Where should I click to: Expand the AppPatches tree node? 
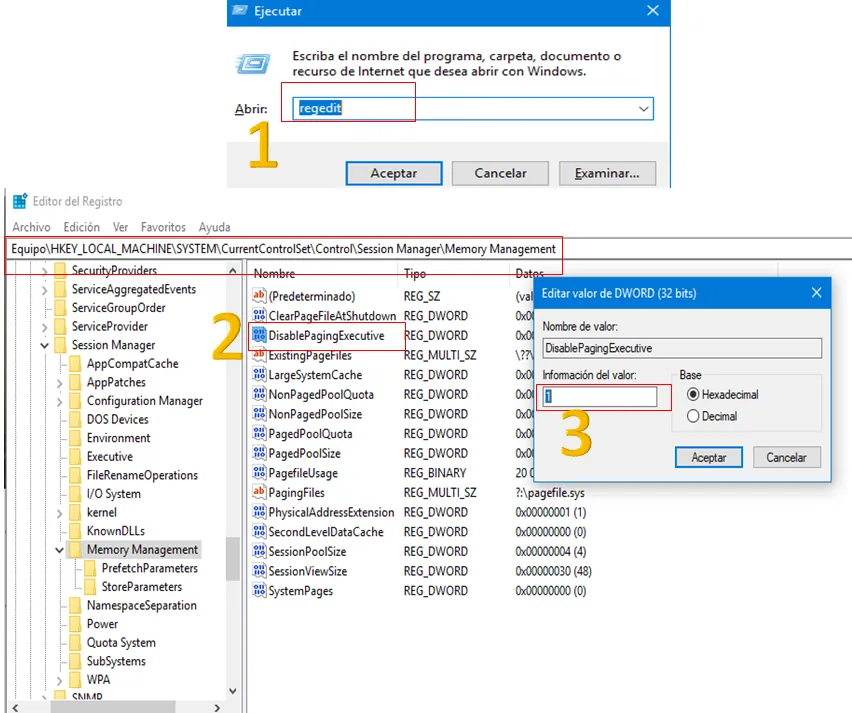click(x=59, y=383)
